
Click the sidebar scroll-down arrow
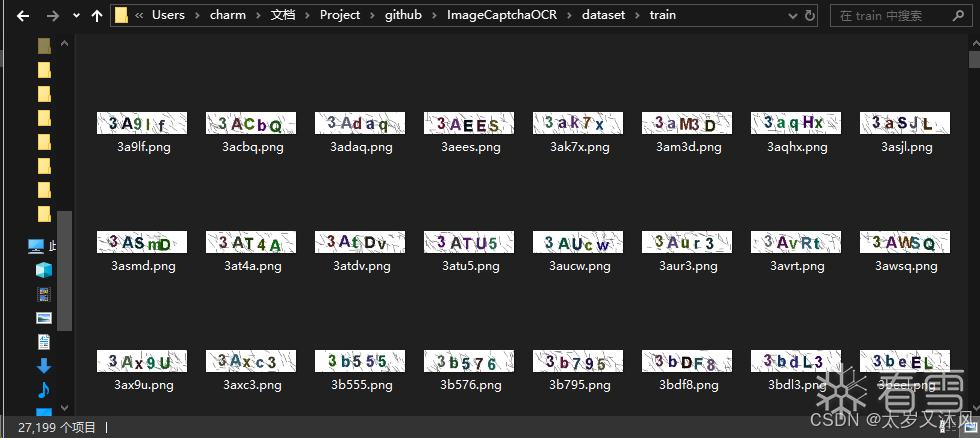click(64, 408)
